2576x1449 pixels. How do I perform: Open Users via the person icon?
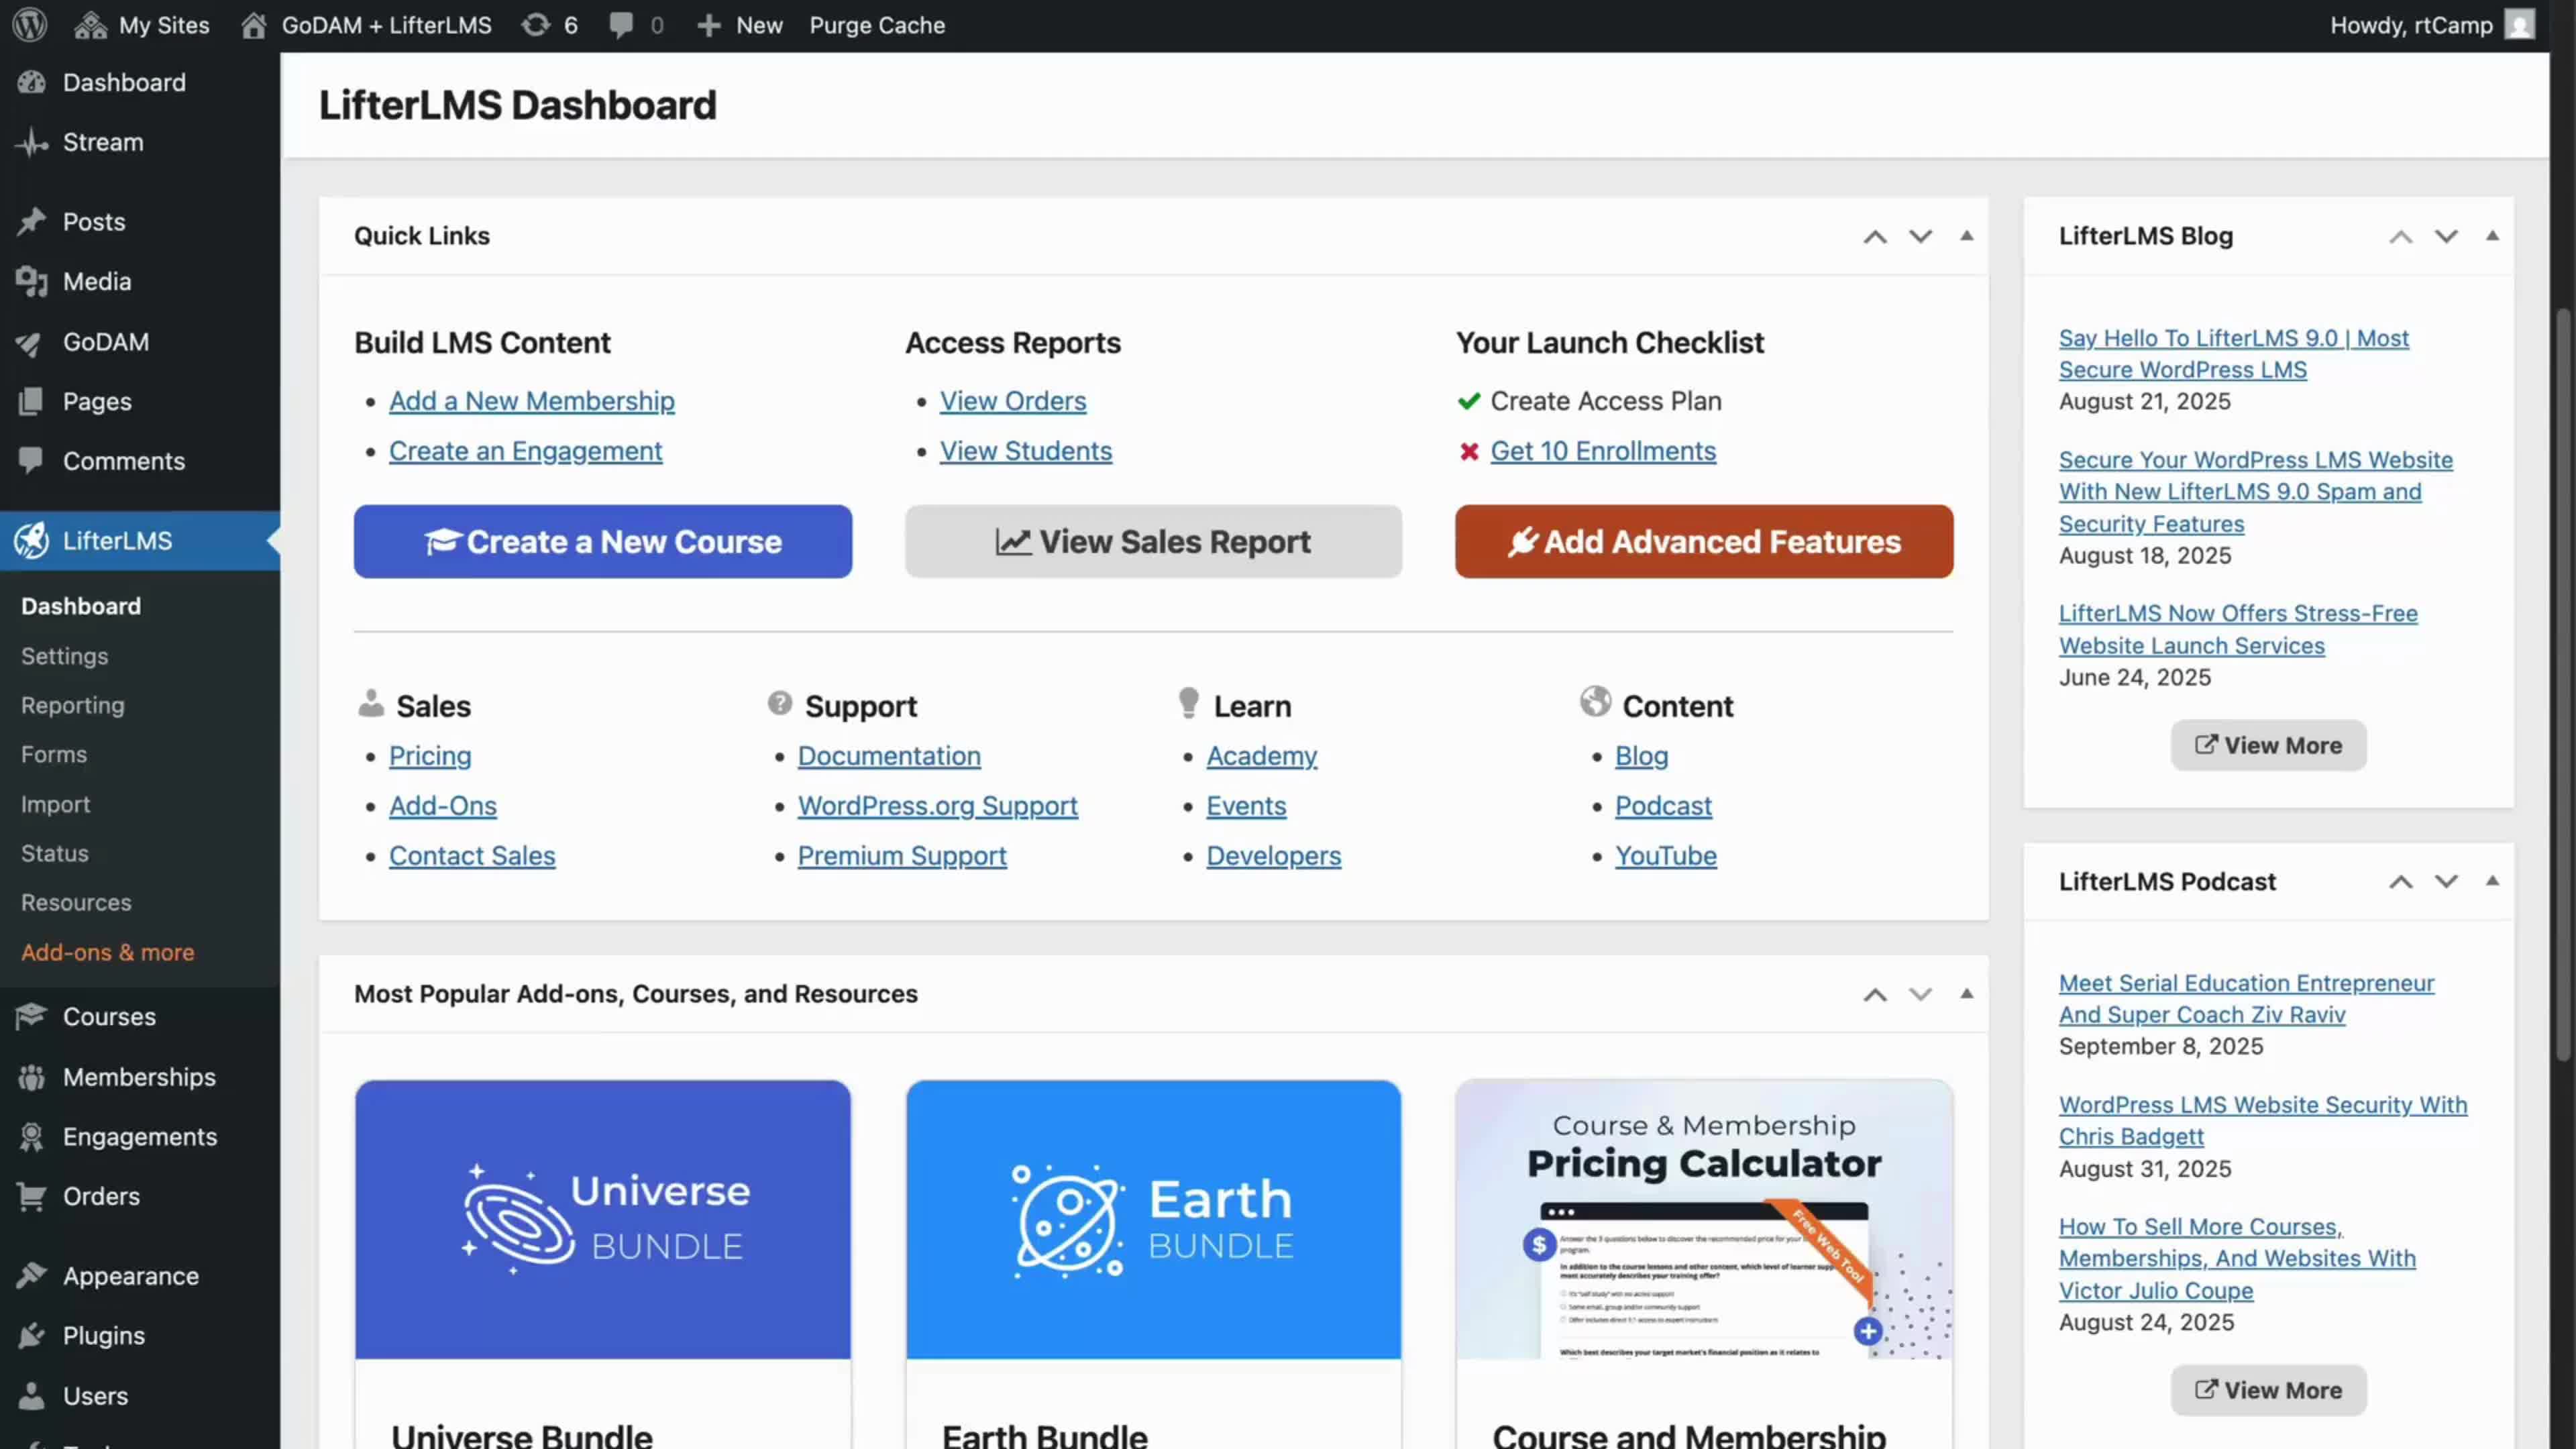click(x=32, y=1396)
